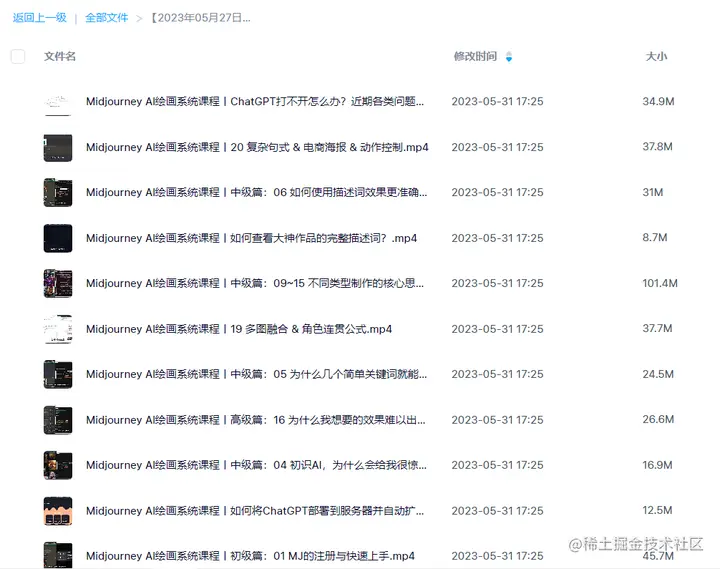Screen dimensions: 720x569
Task: Click the 101.4M size value
Action: tap(660, 283)
